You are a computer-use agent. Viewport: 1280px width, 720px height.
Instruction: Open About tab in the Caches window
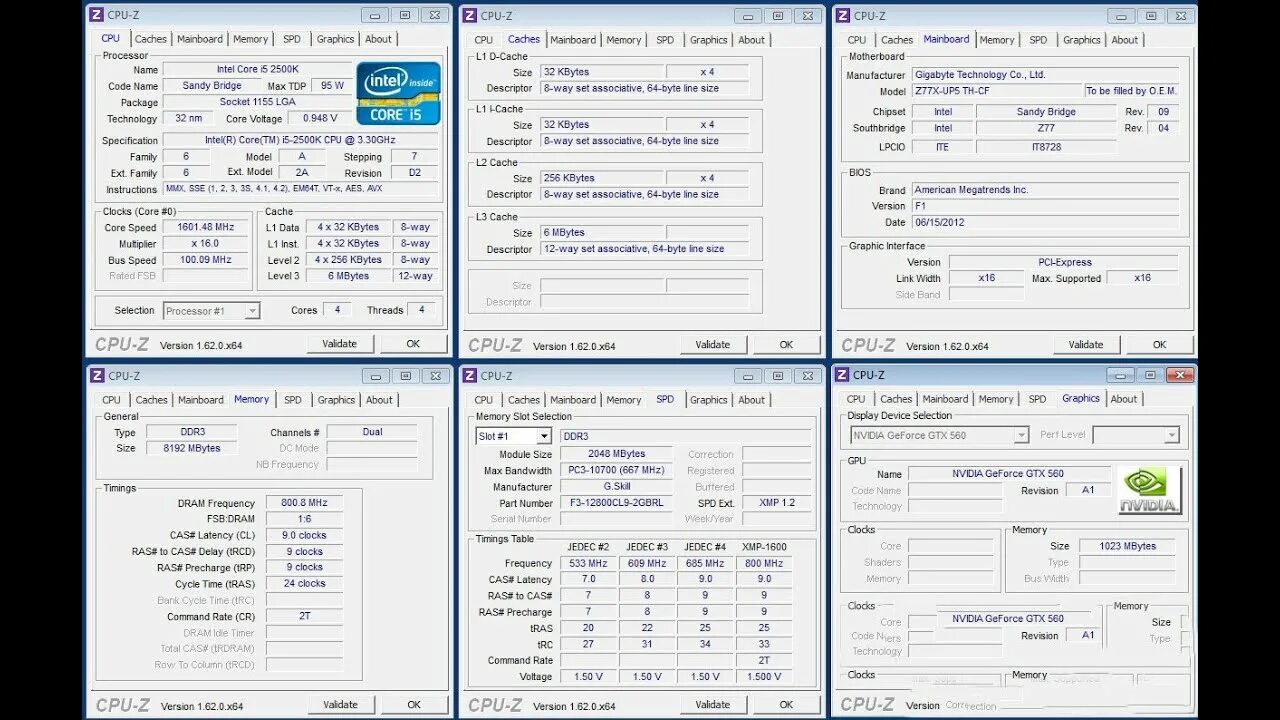point(752,40)
